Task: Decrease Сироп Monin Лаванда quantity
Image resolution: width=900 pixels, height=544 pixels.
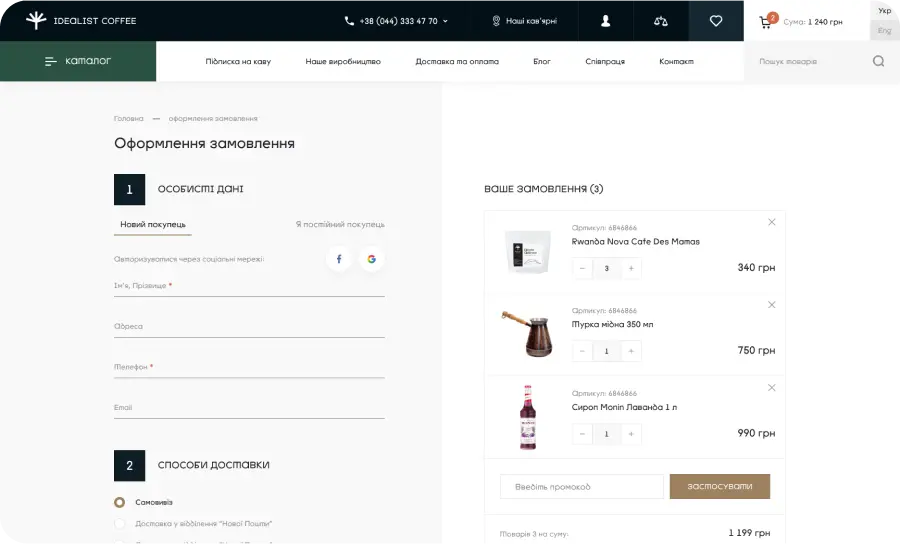Action: (x=582, y=434)
